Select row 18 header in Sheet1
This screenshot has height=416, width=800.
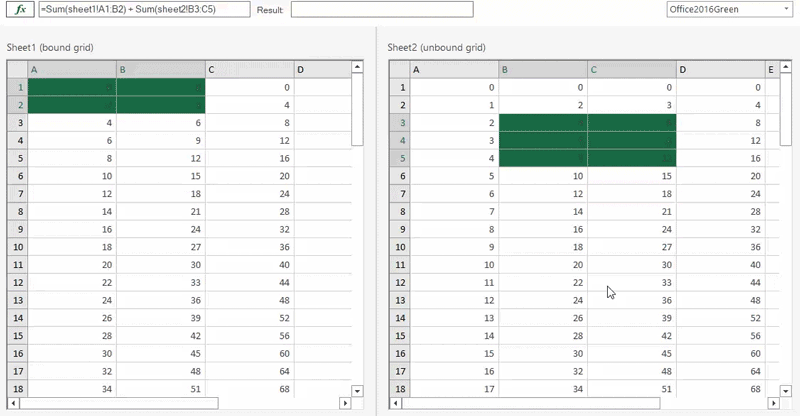pyautogui.click(x=17, y=389)
